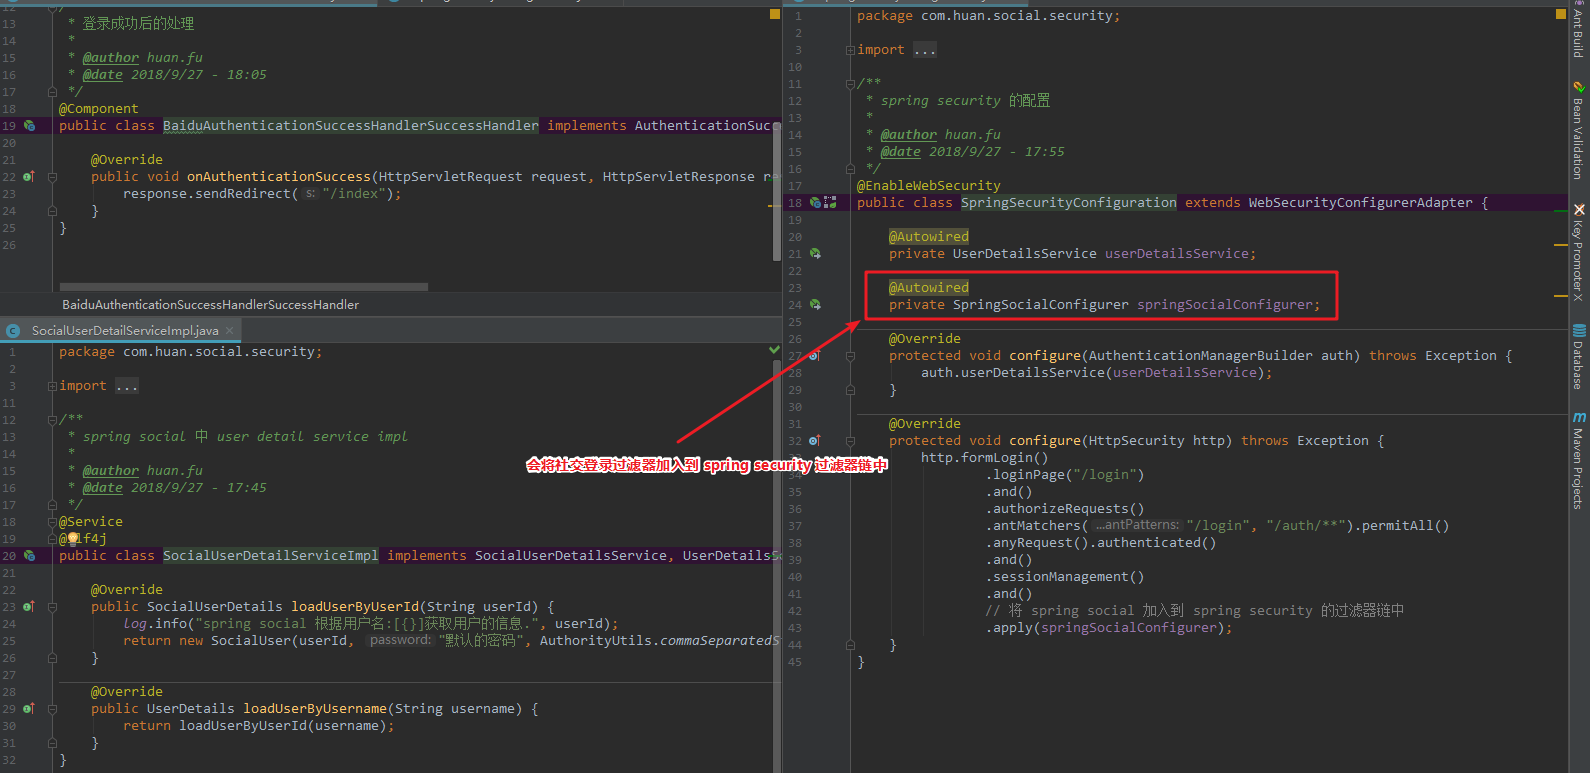This screenshot has height=773, width=1590.
Task: Open the intention lightbulb over the @Slf4j annotation
Action: point(73,539)
